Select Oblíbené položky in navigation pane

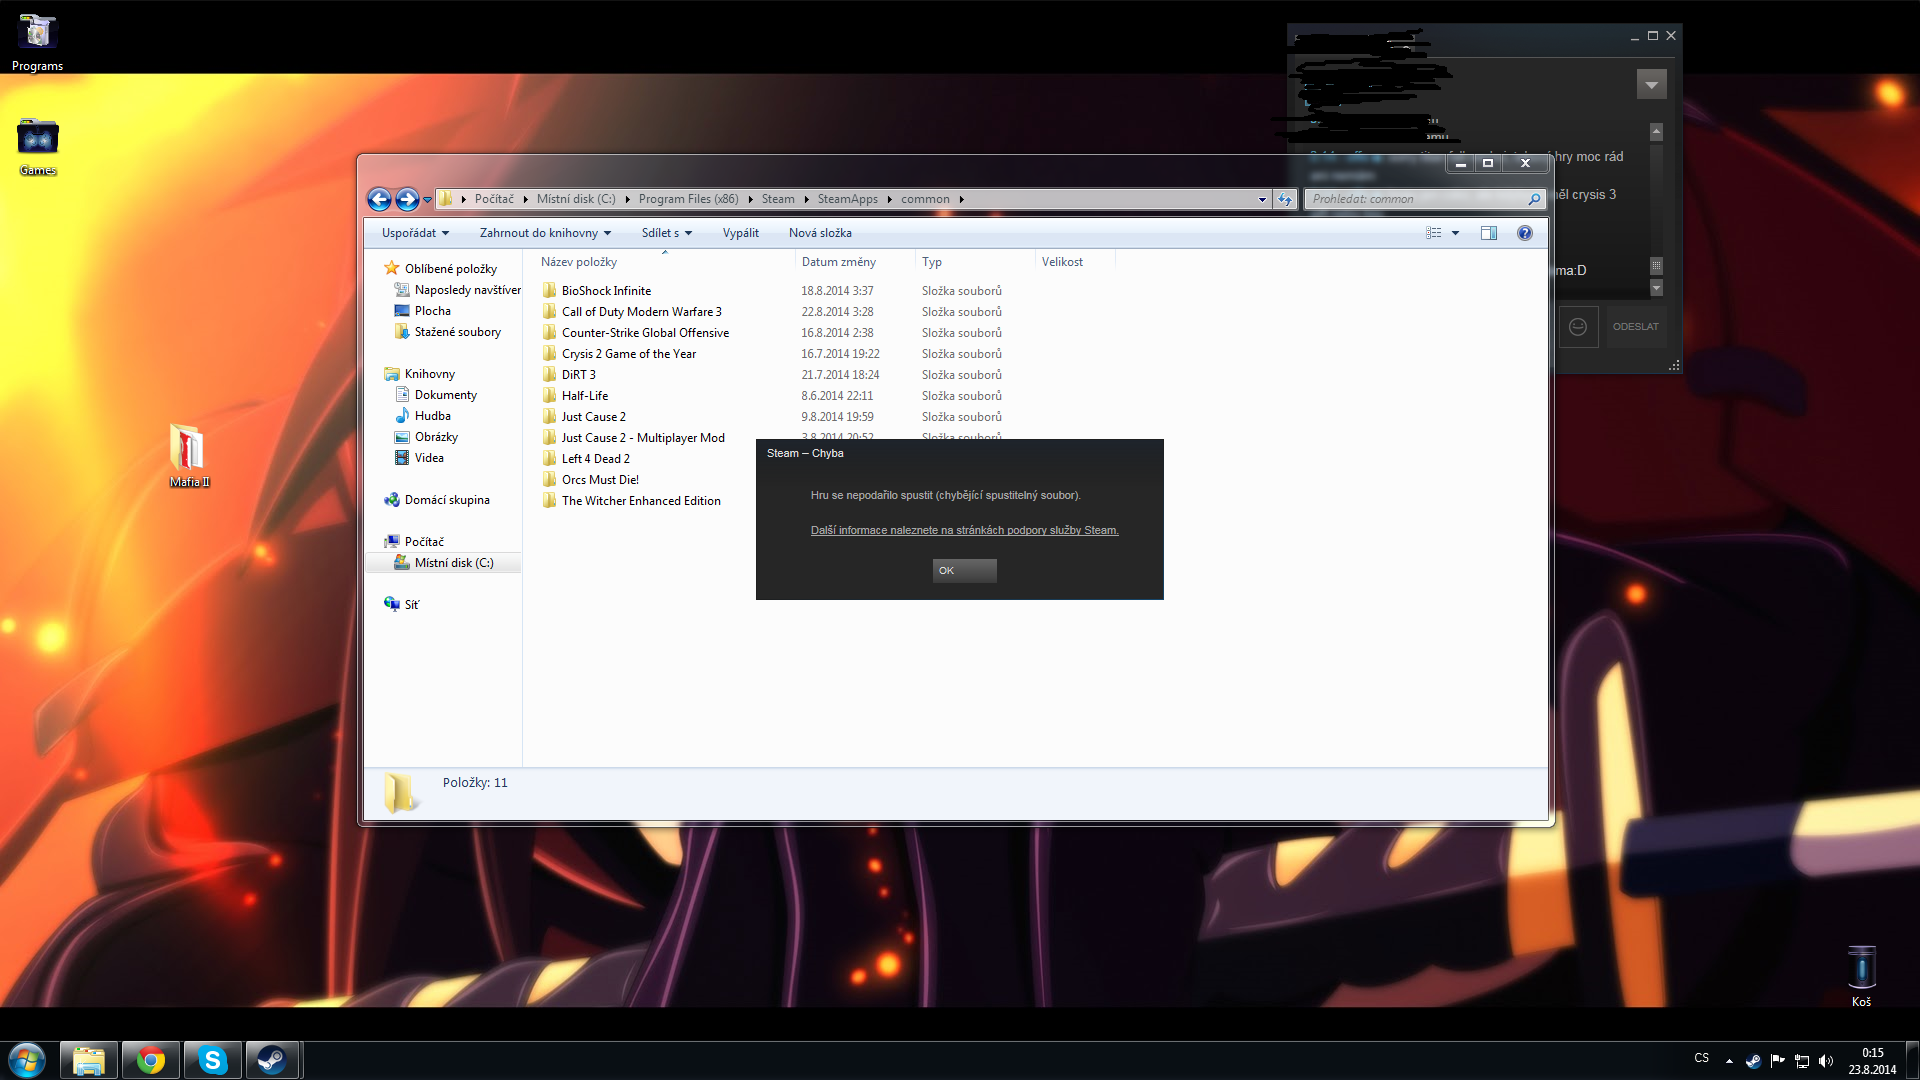point(450,269)
